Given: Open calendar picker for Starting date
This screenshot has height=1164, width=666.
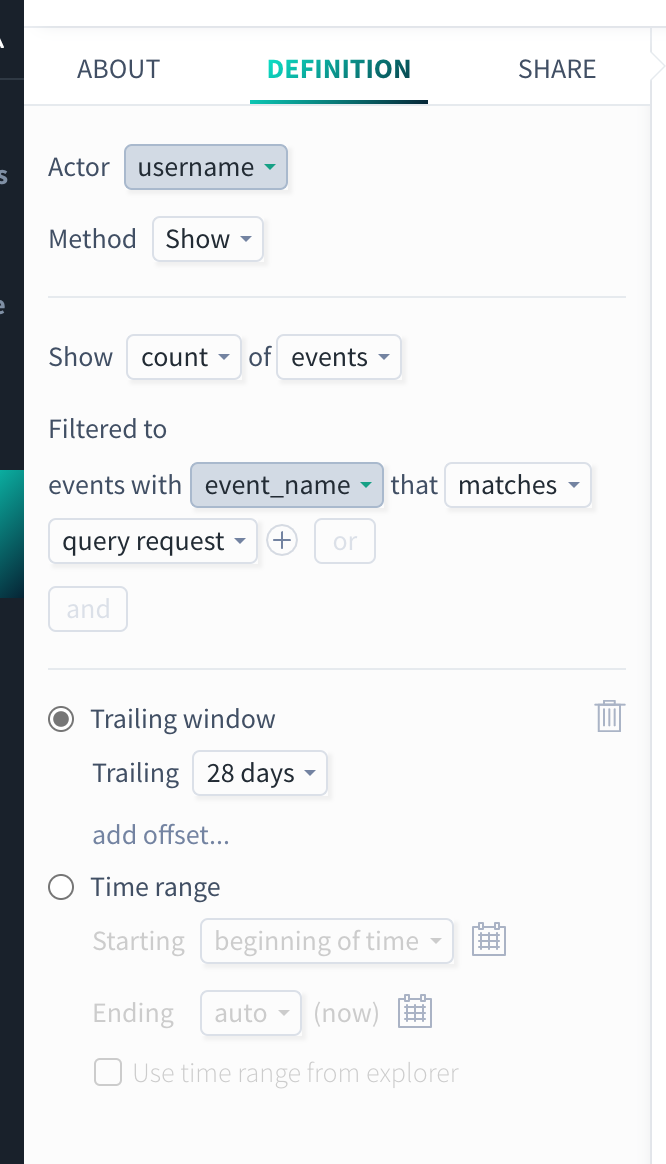Looking at the screenshot, I should (x=489, y=939).
